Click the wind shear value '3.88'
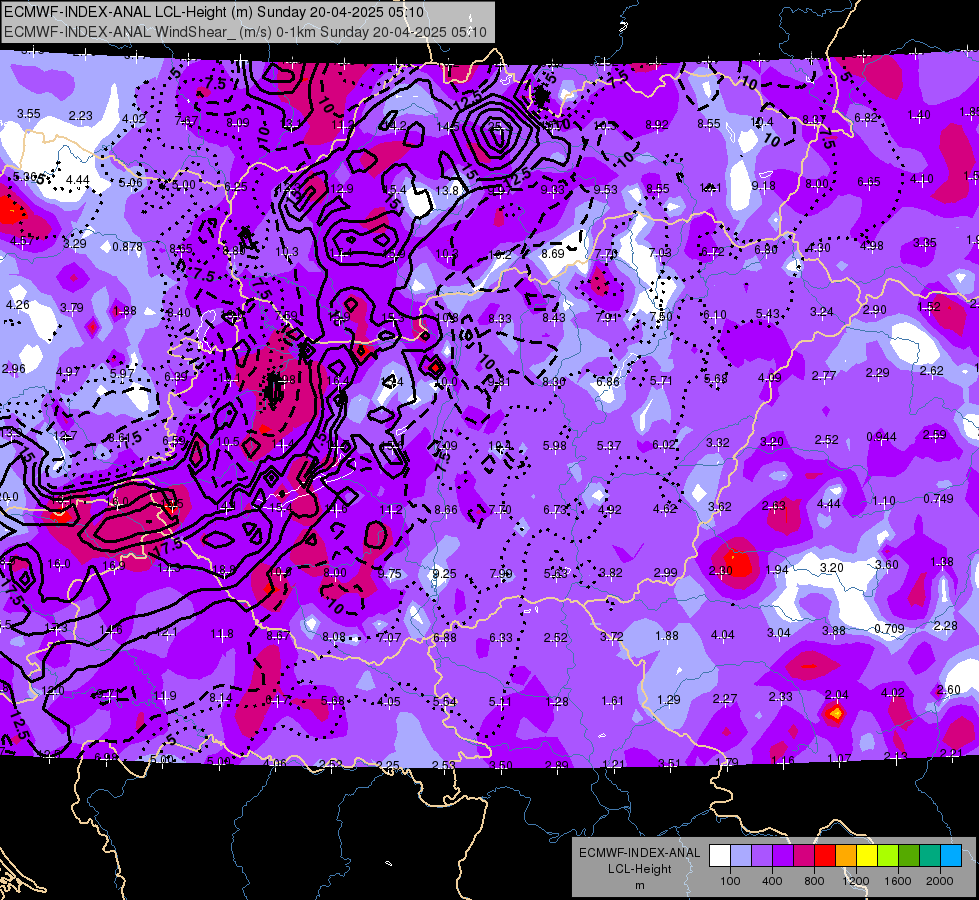The height and width of the screenshot is (900, 979). click(x=834, y=631)
